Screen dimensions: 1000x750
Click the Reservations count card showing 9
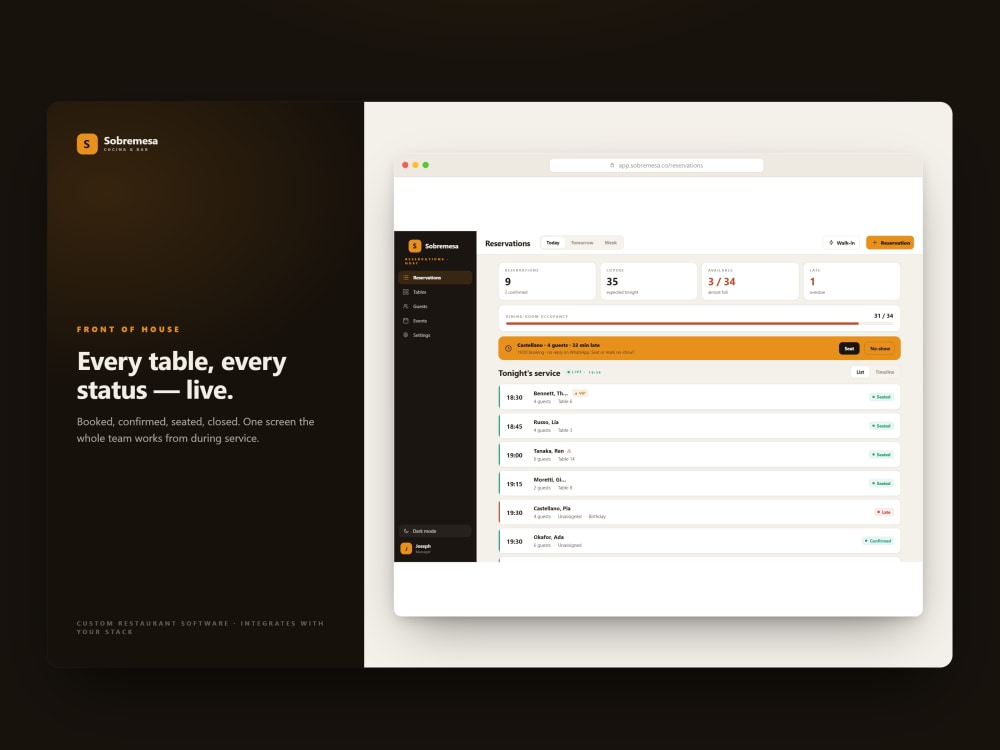pyautogui.click(x=547, y=281)
